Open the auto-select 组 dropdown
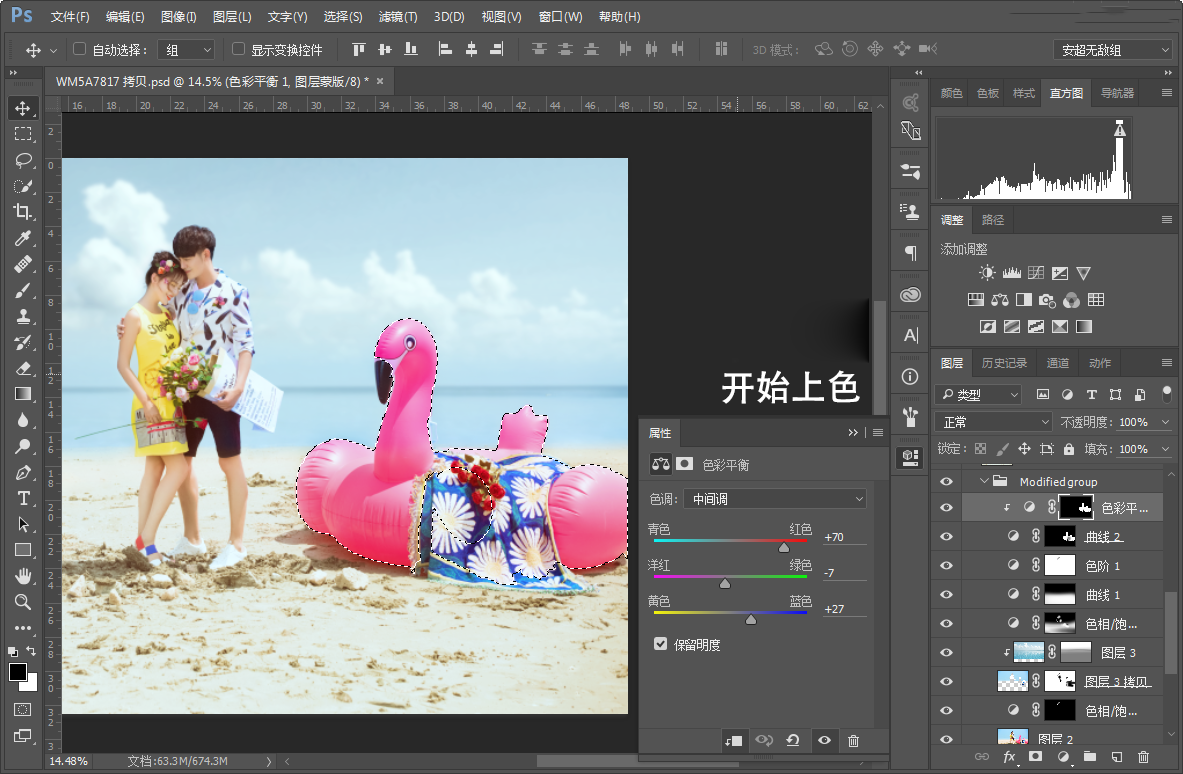Screen dimensions: 1183x774 [x=186, y=50]
